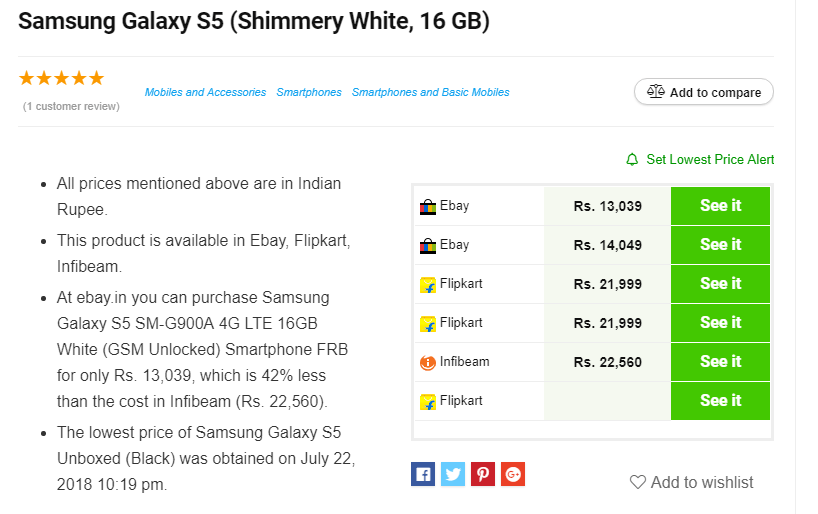Screen dimensions: 818x514
Task: Click the Infibeam store logo
Action: pyautogui.click(x=428, y=362)
